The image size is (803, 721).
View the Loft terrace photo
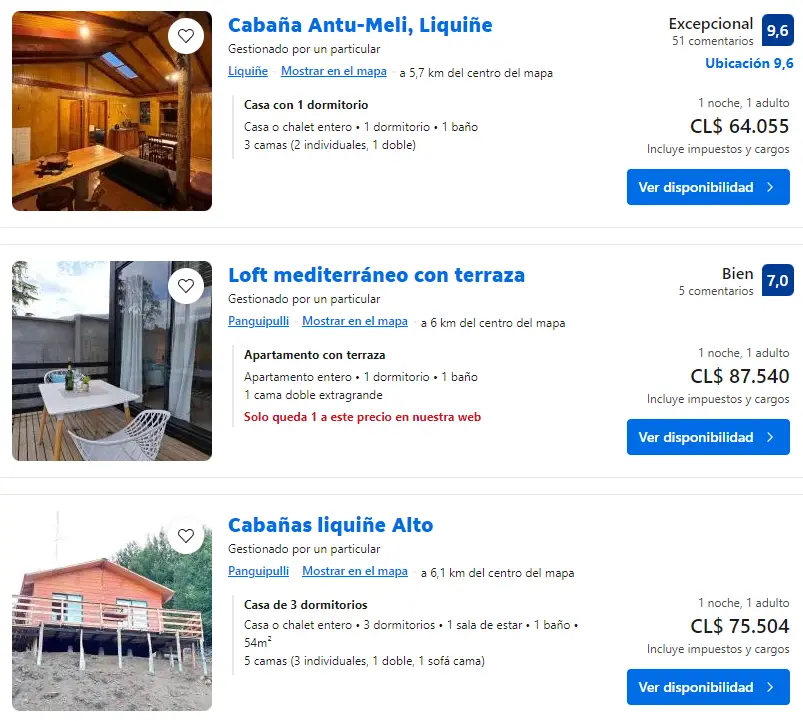pyautogui.click(x=112, y=361)
